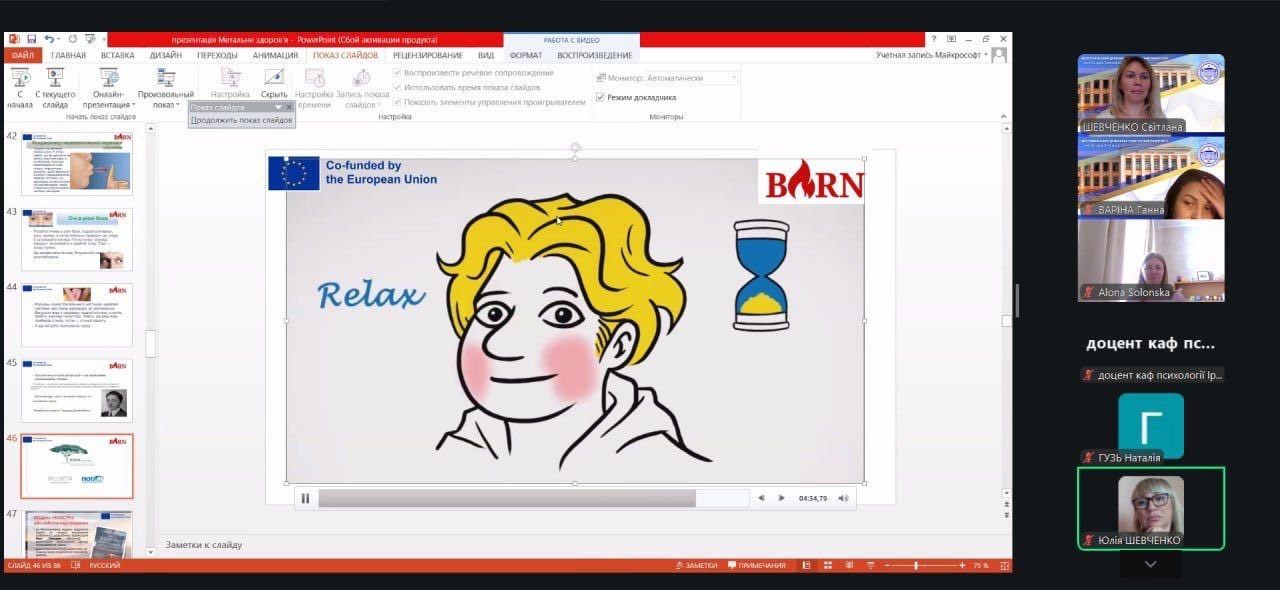This screenshot has height=590, width=1280.
Task: Toggle Использовать время показа слайдов checkbox
Action: coord(398,87)
